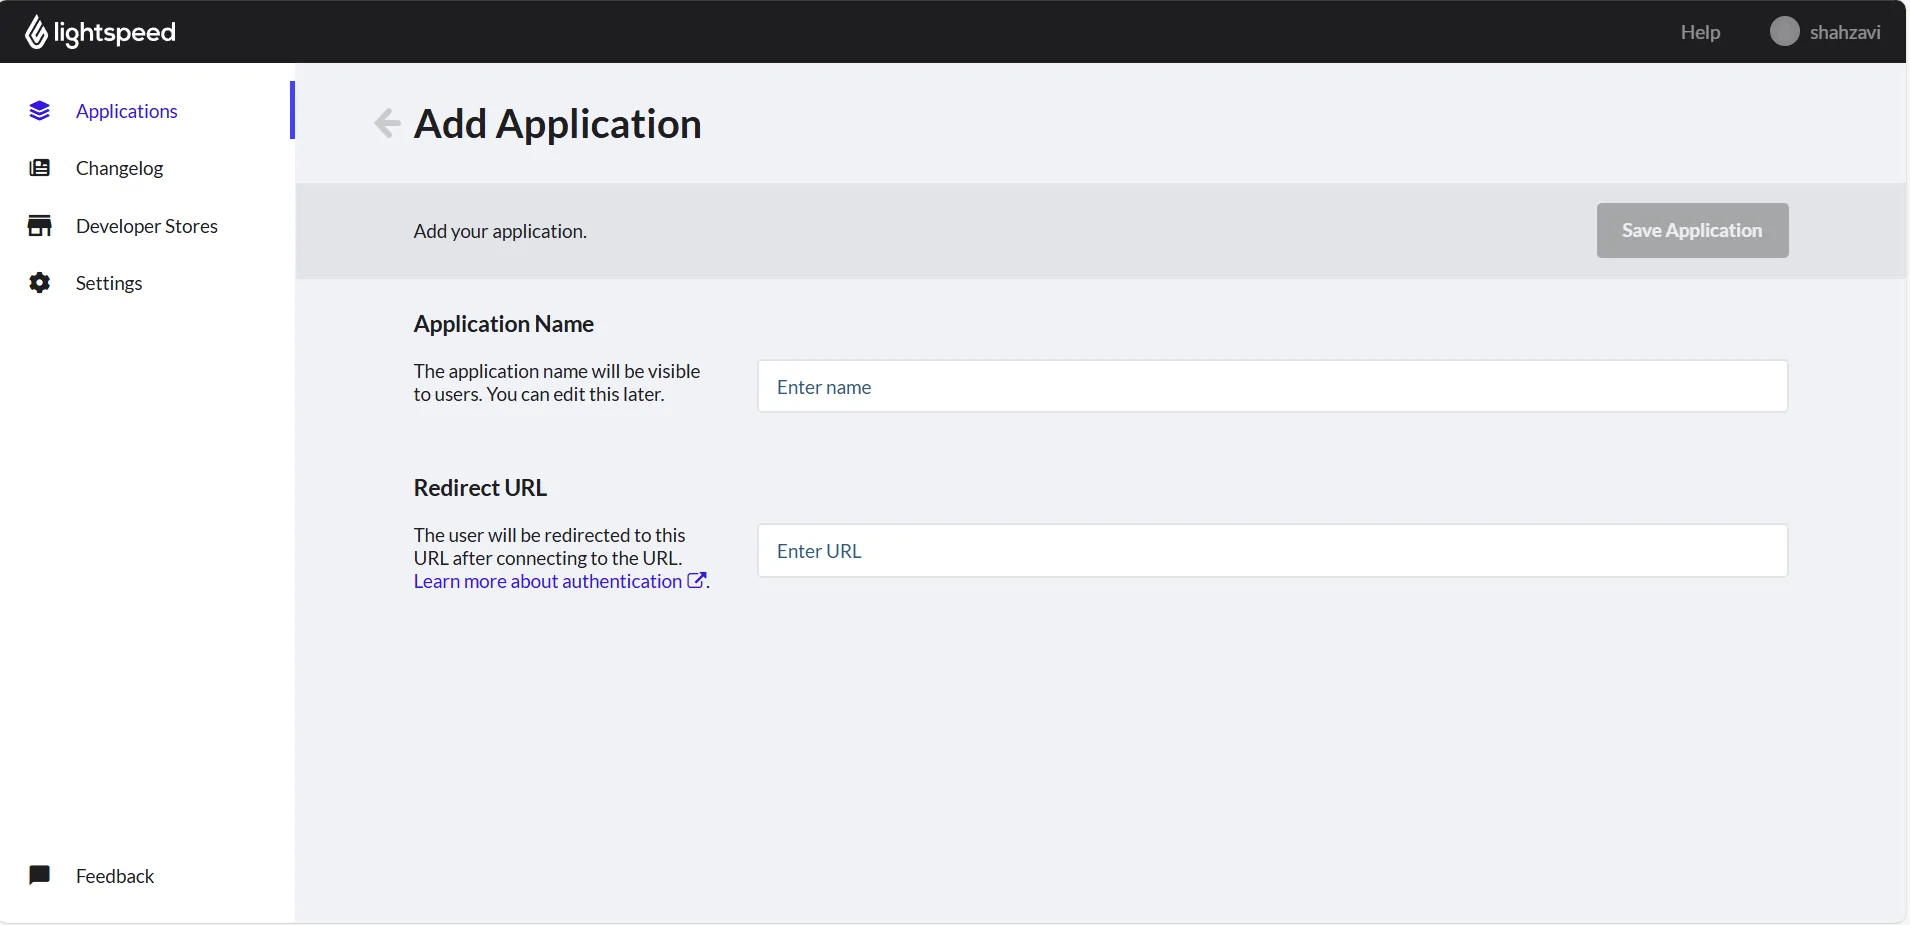1910x925 pixels.
Task: Click the Applications layers icon in sidebar
Action: (x=39, y=111)
